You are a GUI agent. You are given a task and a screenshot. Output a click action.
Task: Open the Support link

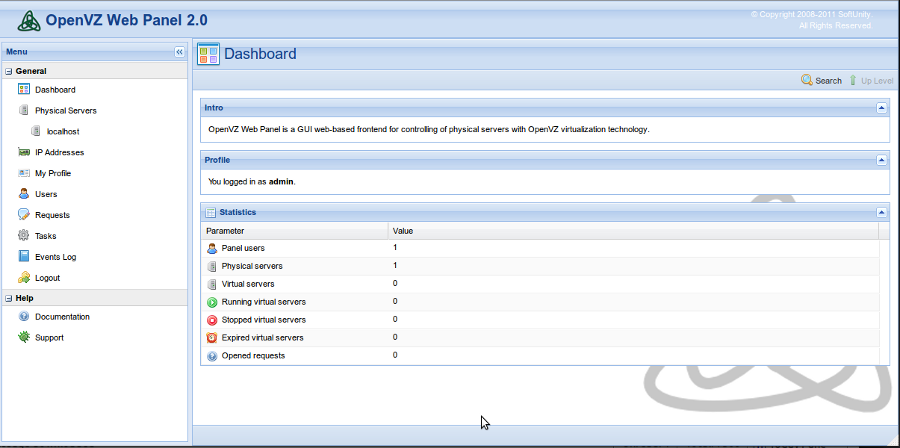point(49,338)
